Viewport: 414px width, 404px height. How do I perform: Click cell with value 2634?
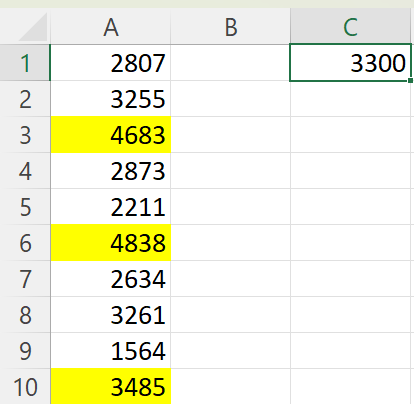(x=111, y=279)
